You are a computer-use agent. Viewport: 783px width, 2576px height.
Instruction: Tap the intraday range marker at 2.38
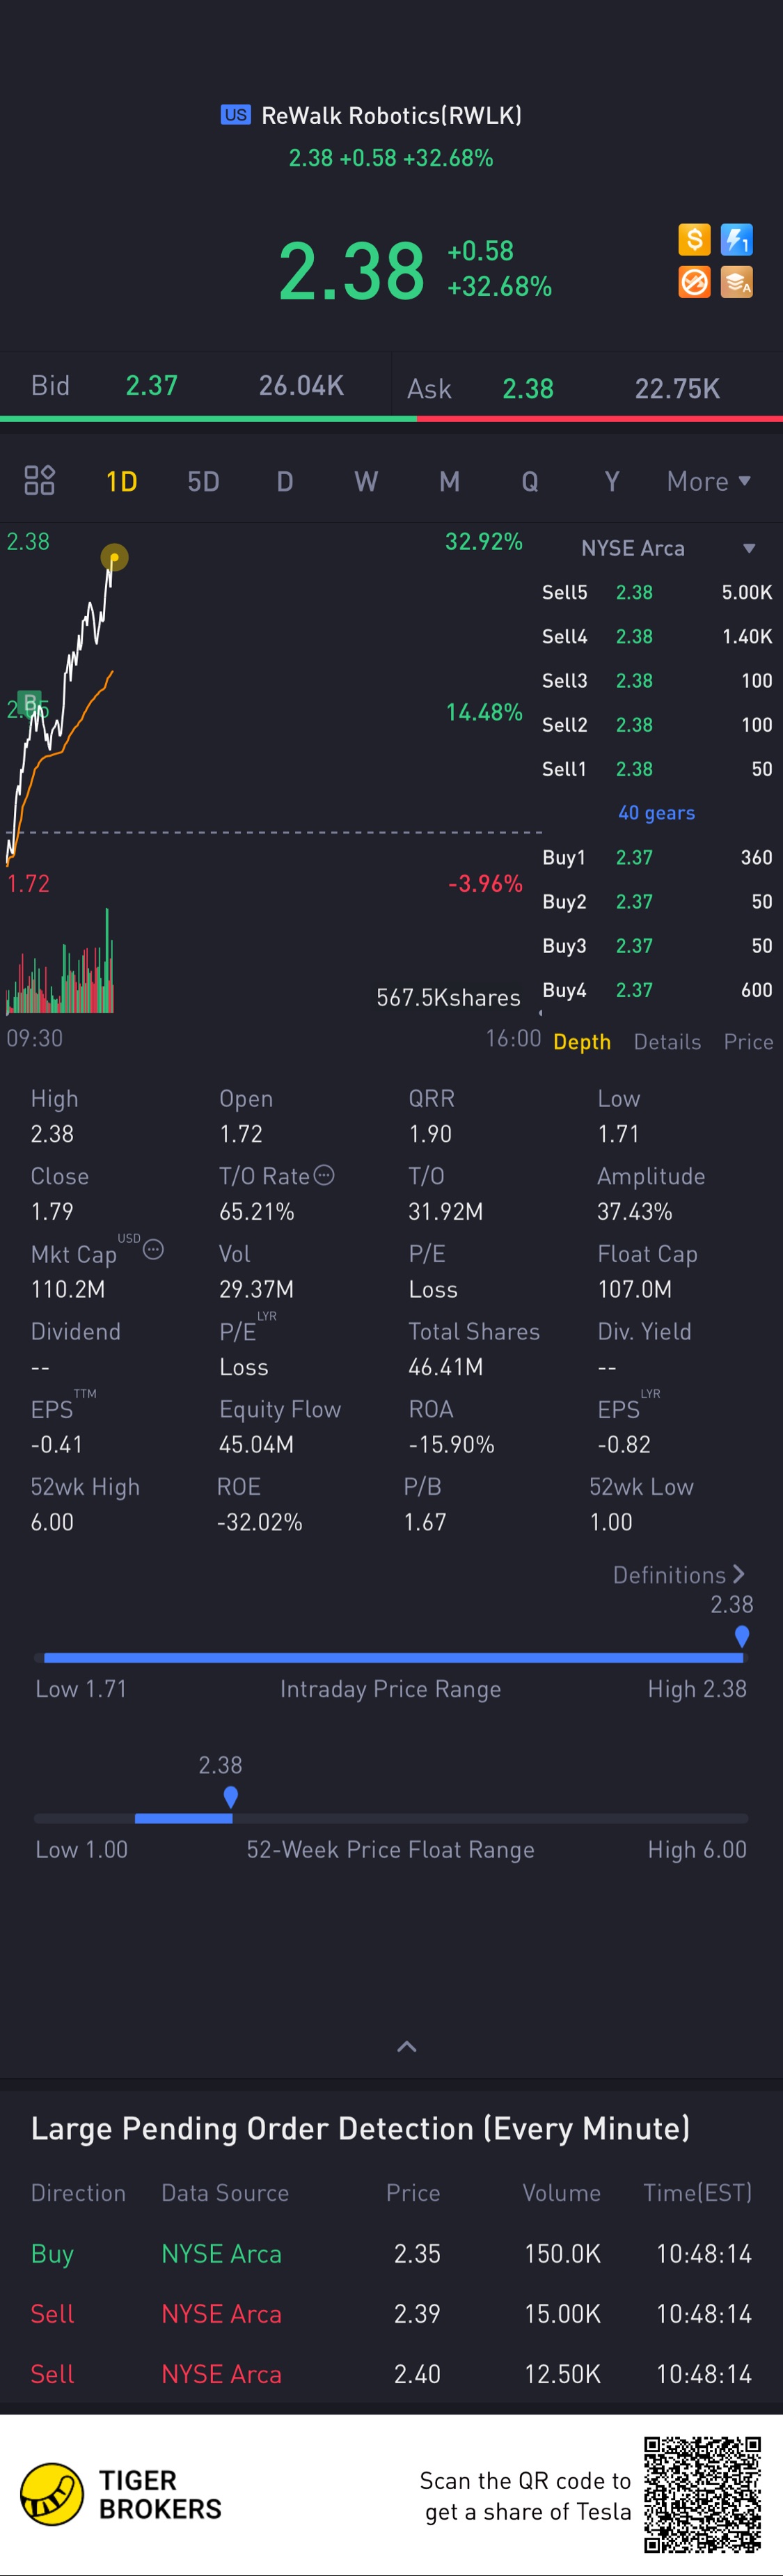742,1637
